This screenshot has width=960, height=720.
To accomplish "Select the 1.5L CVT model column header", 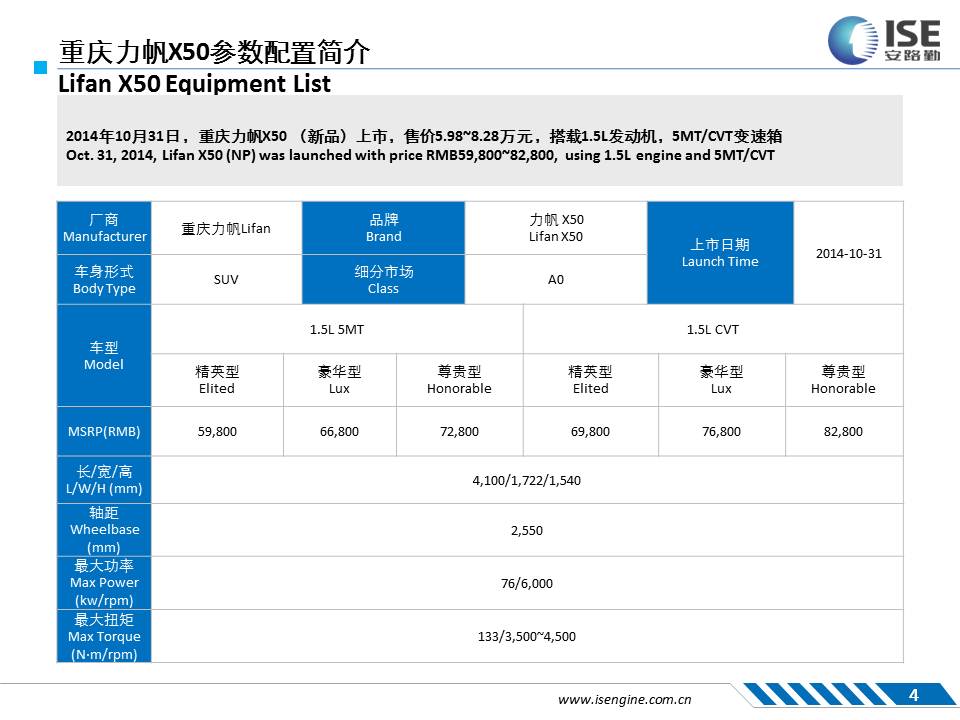I will tap(712, 329).
